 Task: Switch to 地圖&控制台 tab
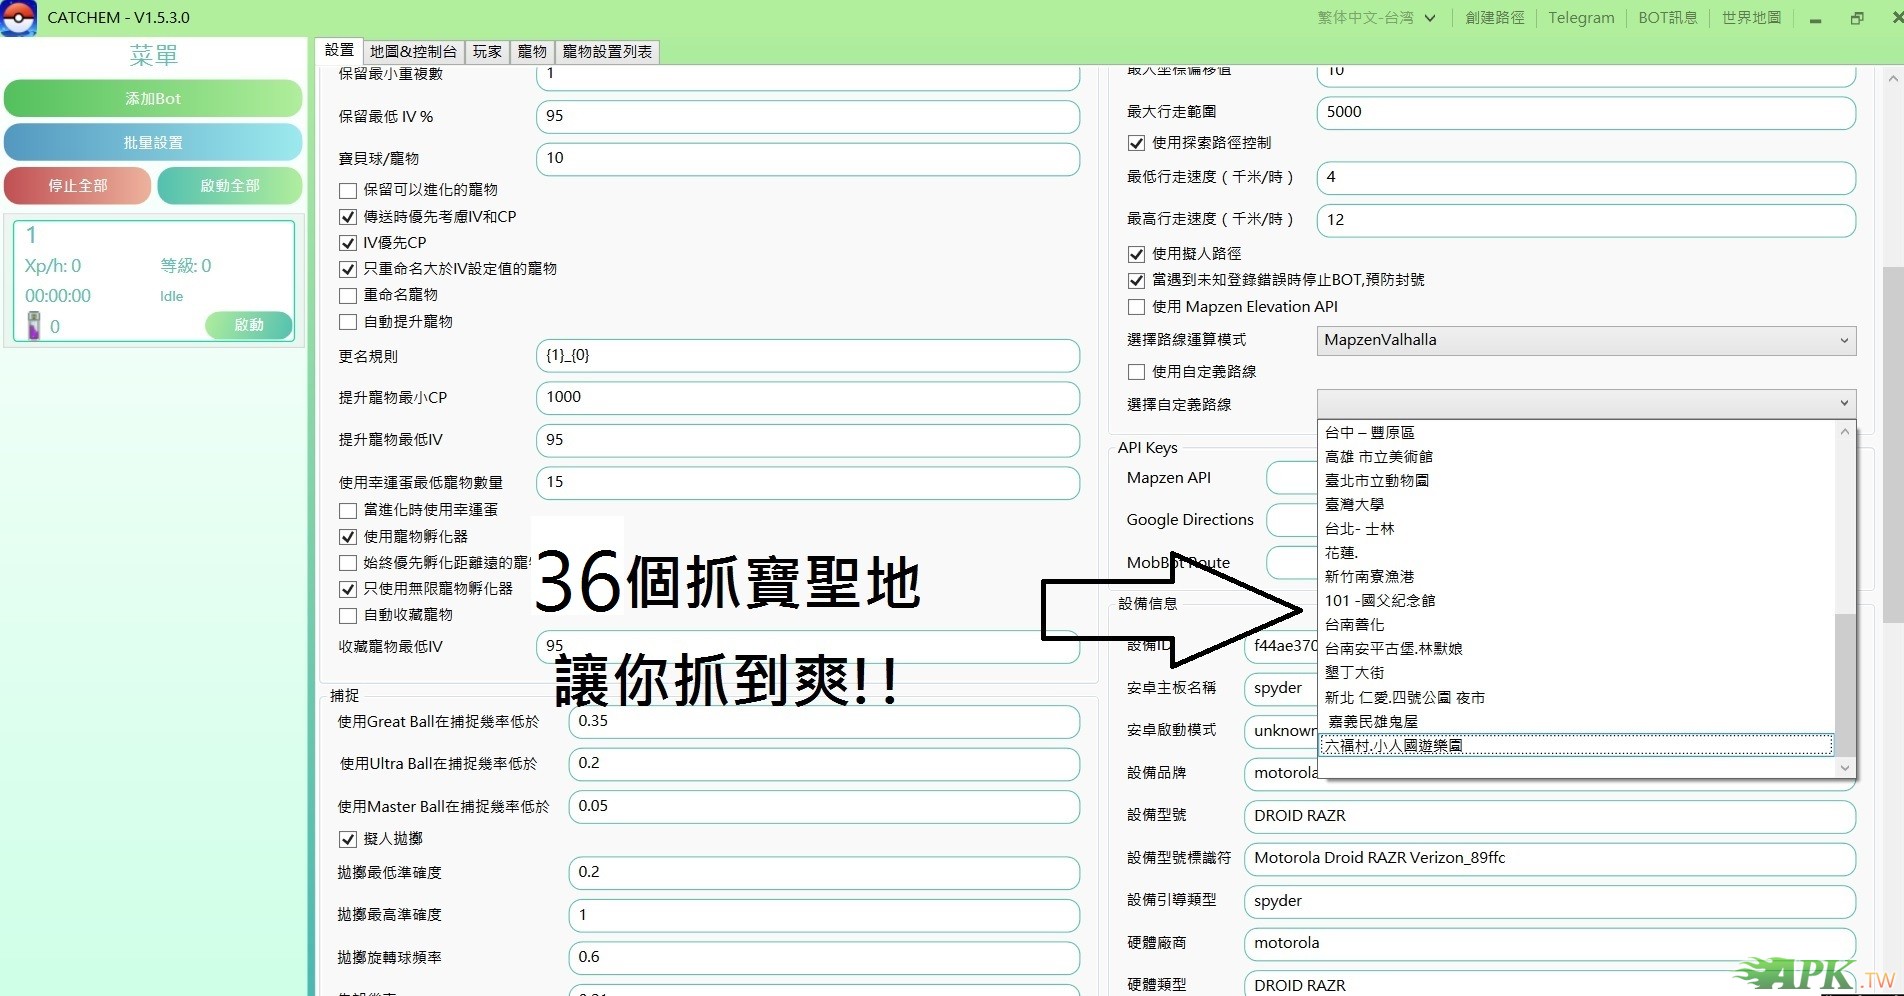point(413,52)
